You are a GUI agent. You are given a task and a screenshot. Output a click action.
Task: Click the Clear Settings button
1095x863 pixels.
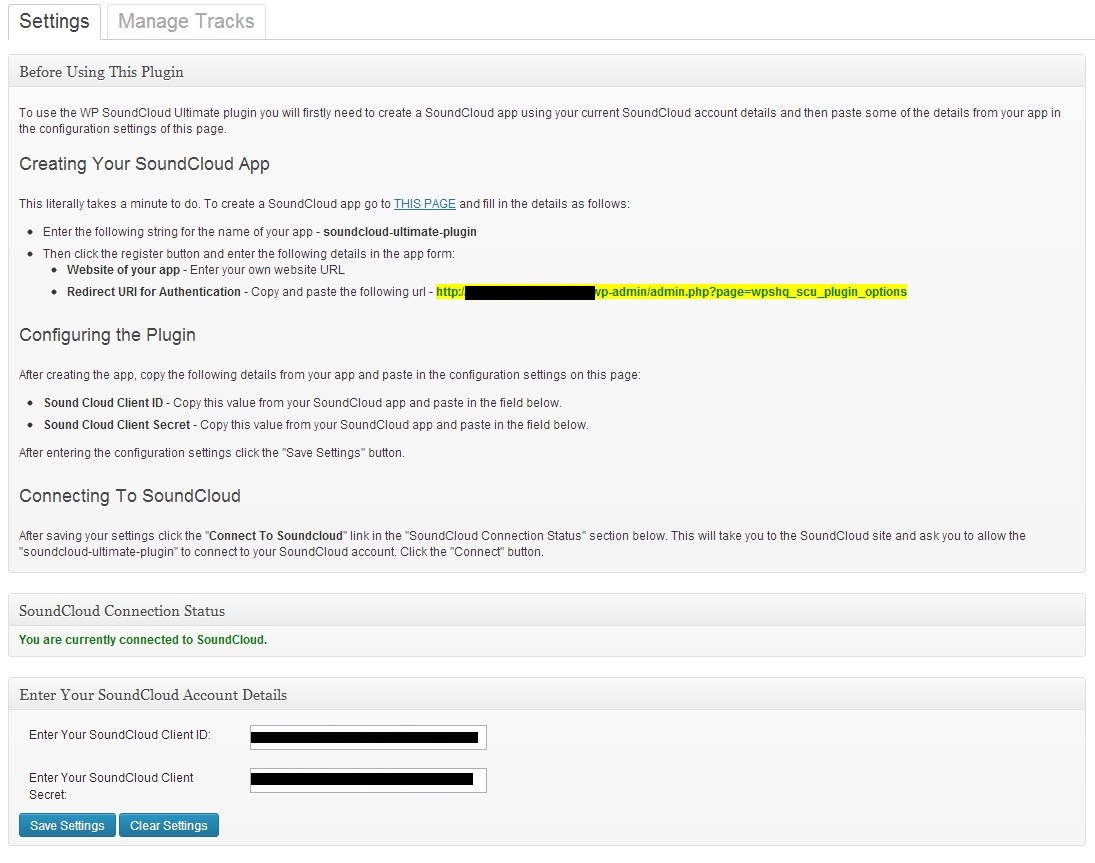coord(168,825)
